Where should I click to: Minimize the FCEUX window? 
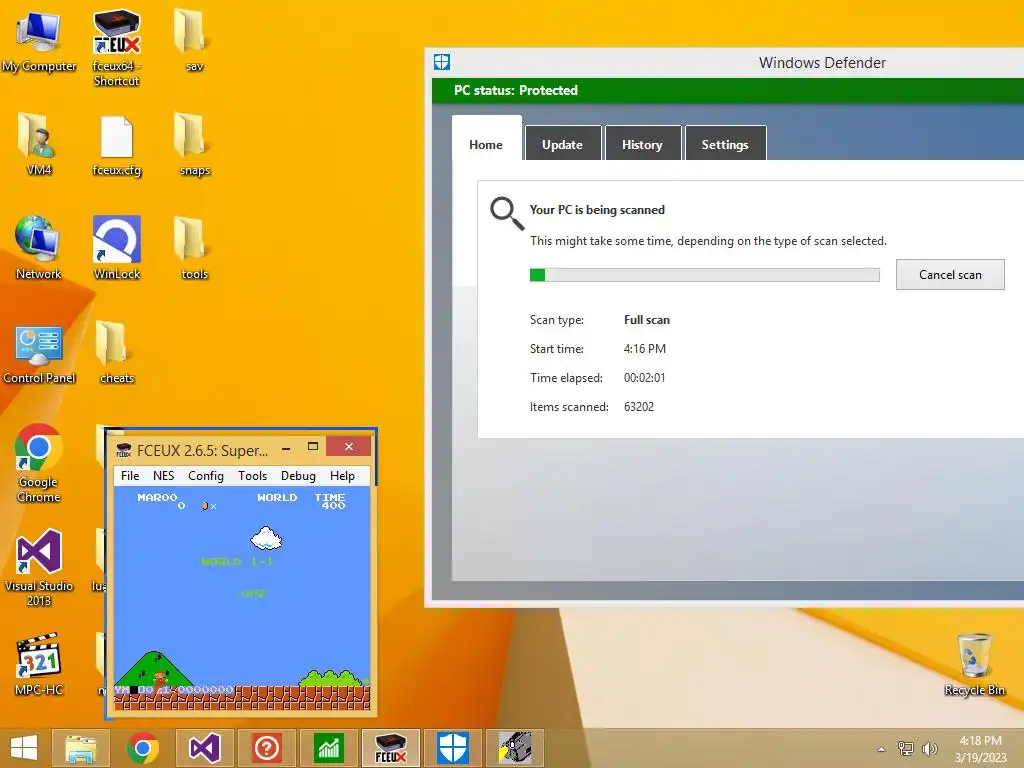[x=286, y=448]
